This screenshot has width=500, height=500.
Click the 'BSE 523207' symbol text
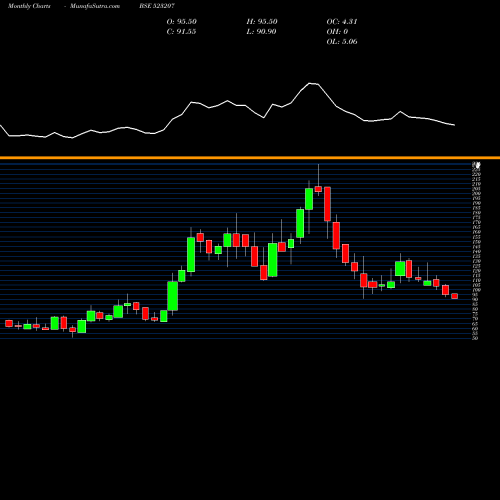(x=157, y=6)
